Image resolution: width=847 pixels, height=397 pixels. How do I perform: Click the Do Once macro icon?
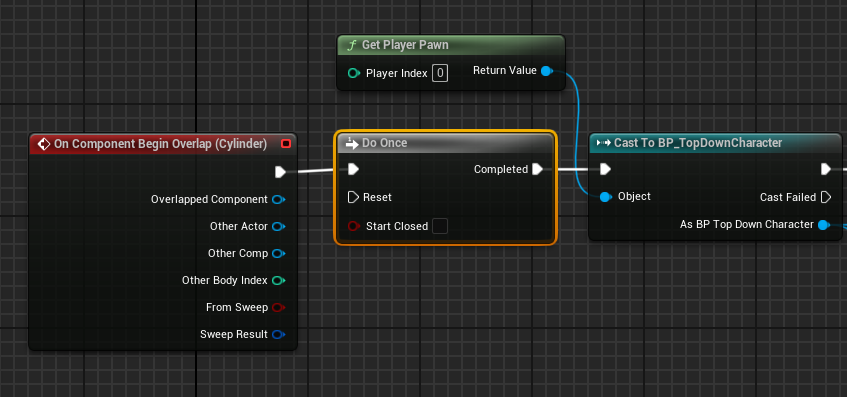352,143
